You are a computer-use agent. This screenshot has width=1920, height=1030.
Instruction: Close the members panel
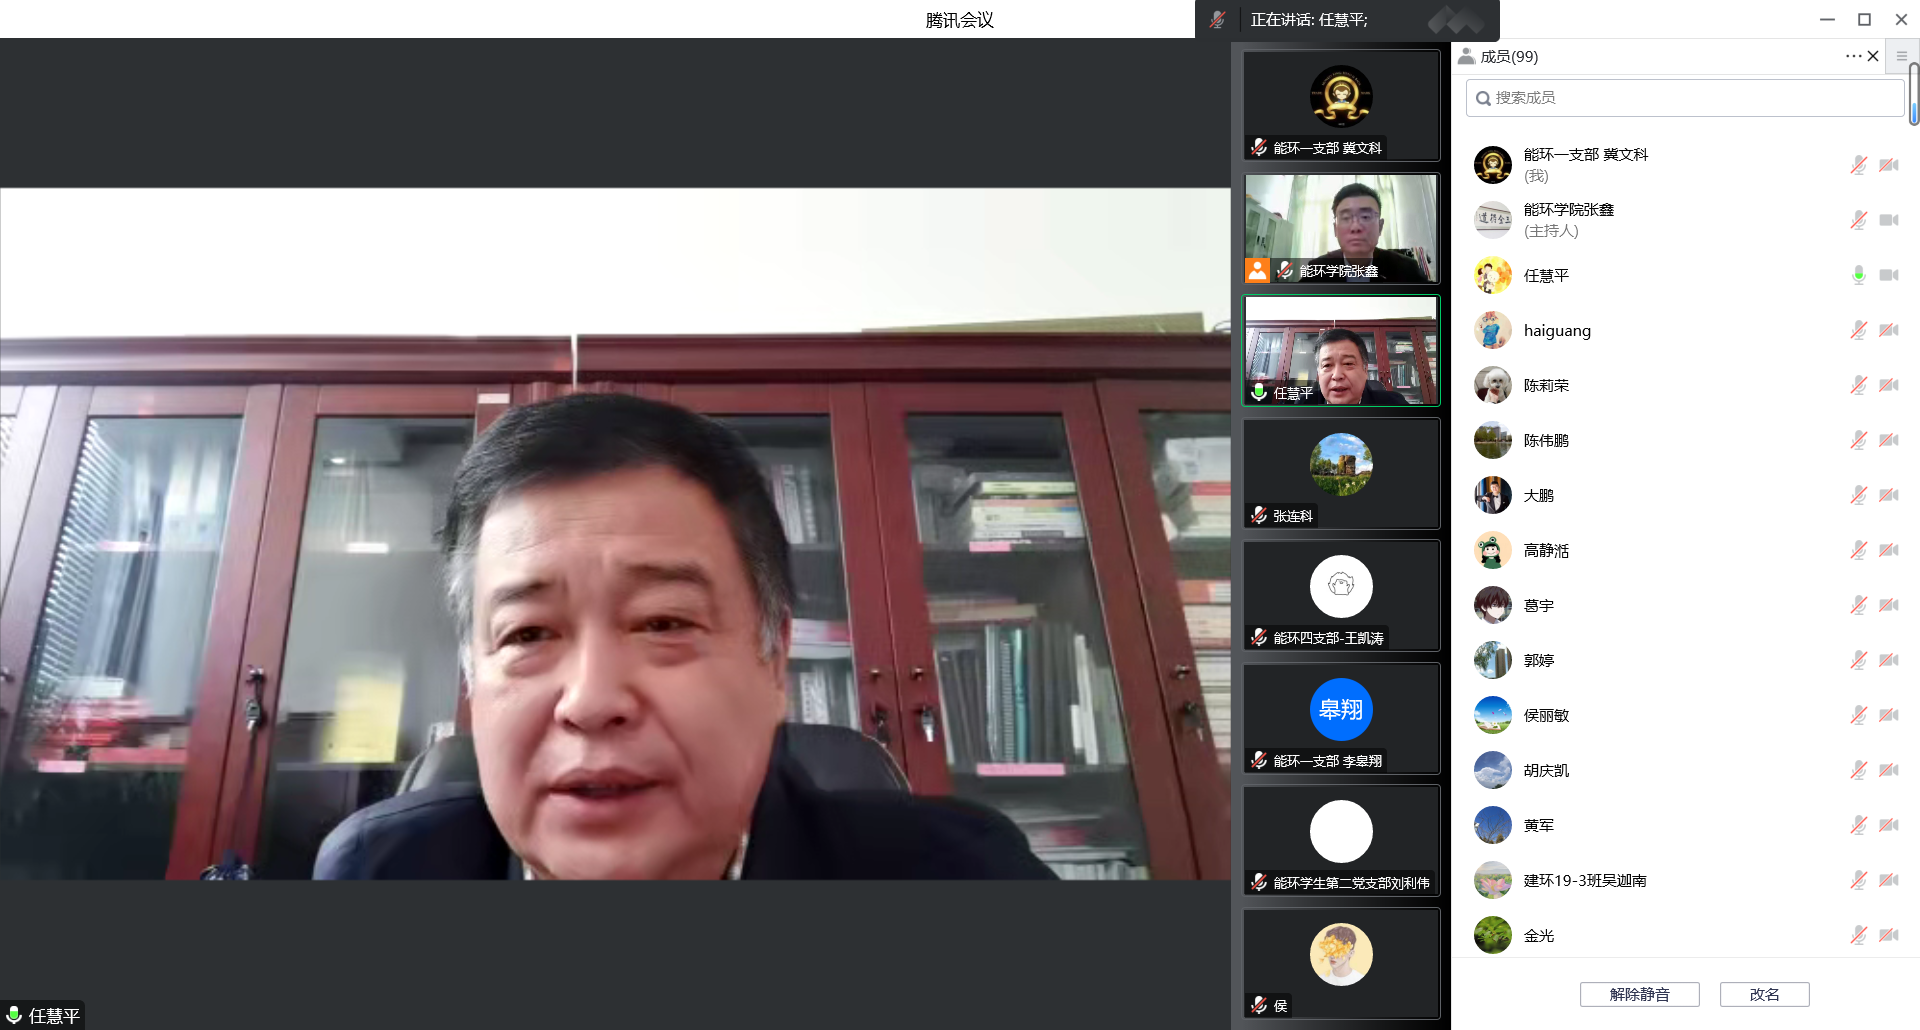pyautogui.click(x=1873, y=56)
